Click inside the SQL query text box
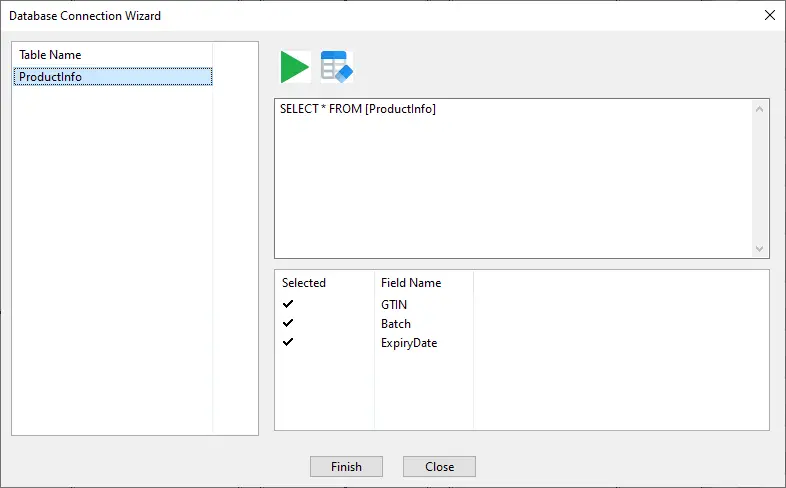Image resolution: width=786 pixels, height=488 pixels. pos(513,178)
